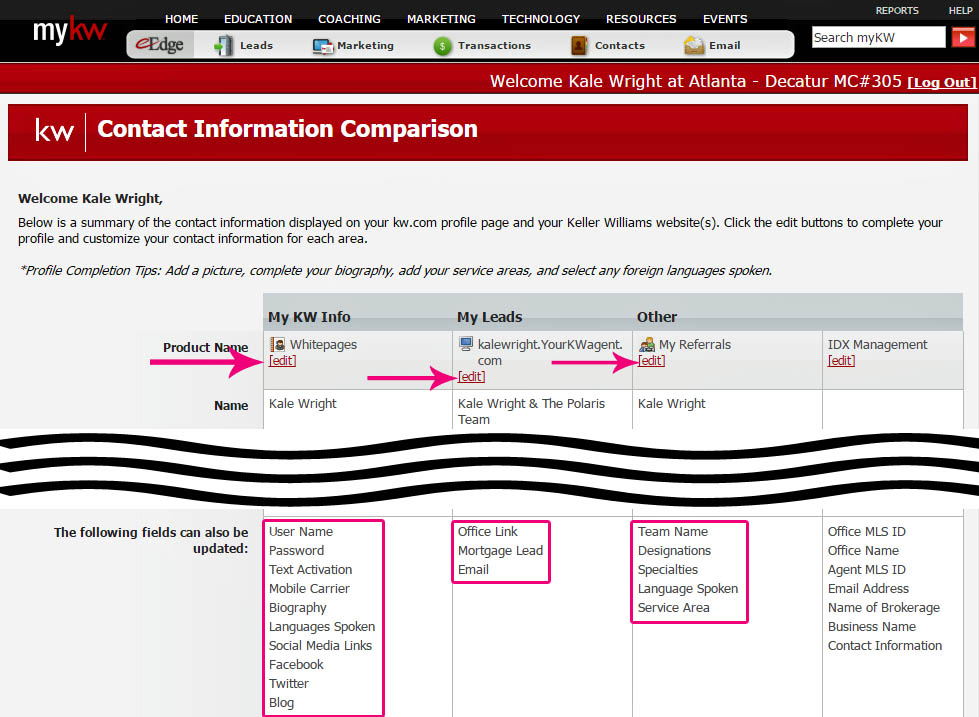Edit the Whitepages contact info

[x=282, y=360]
